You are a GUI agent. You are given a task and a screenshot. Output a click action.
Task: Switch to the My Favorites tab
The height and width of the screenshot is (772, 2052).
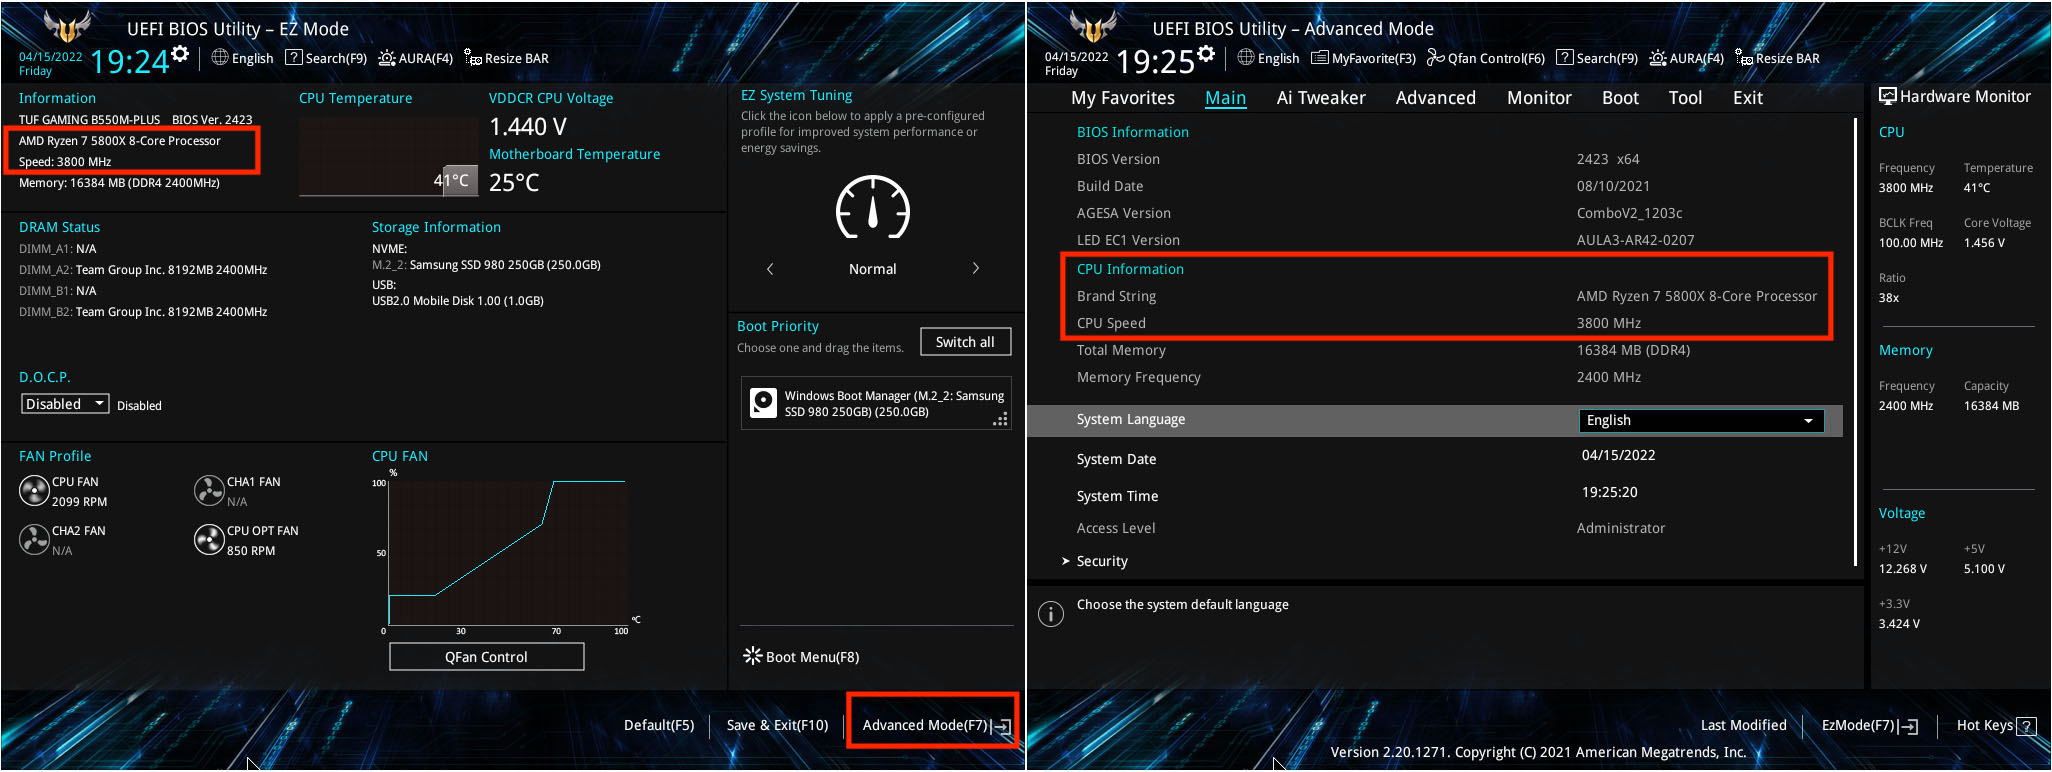(1123, 98)
